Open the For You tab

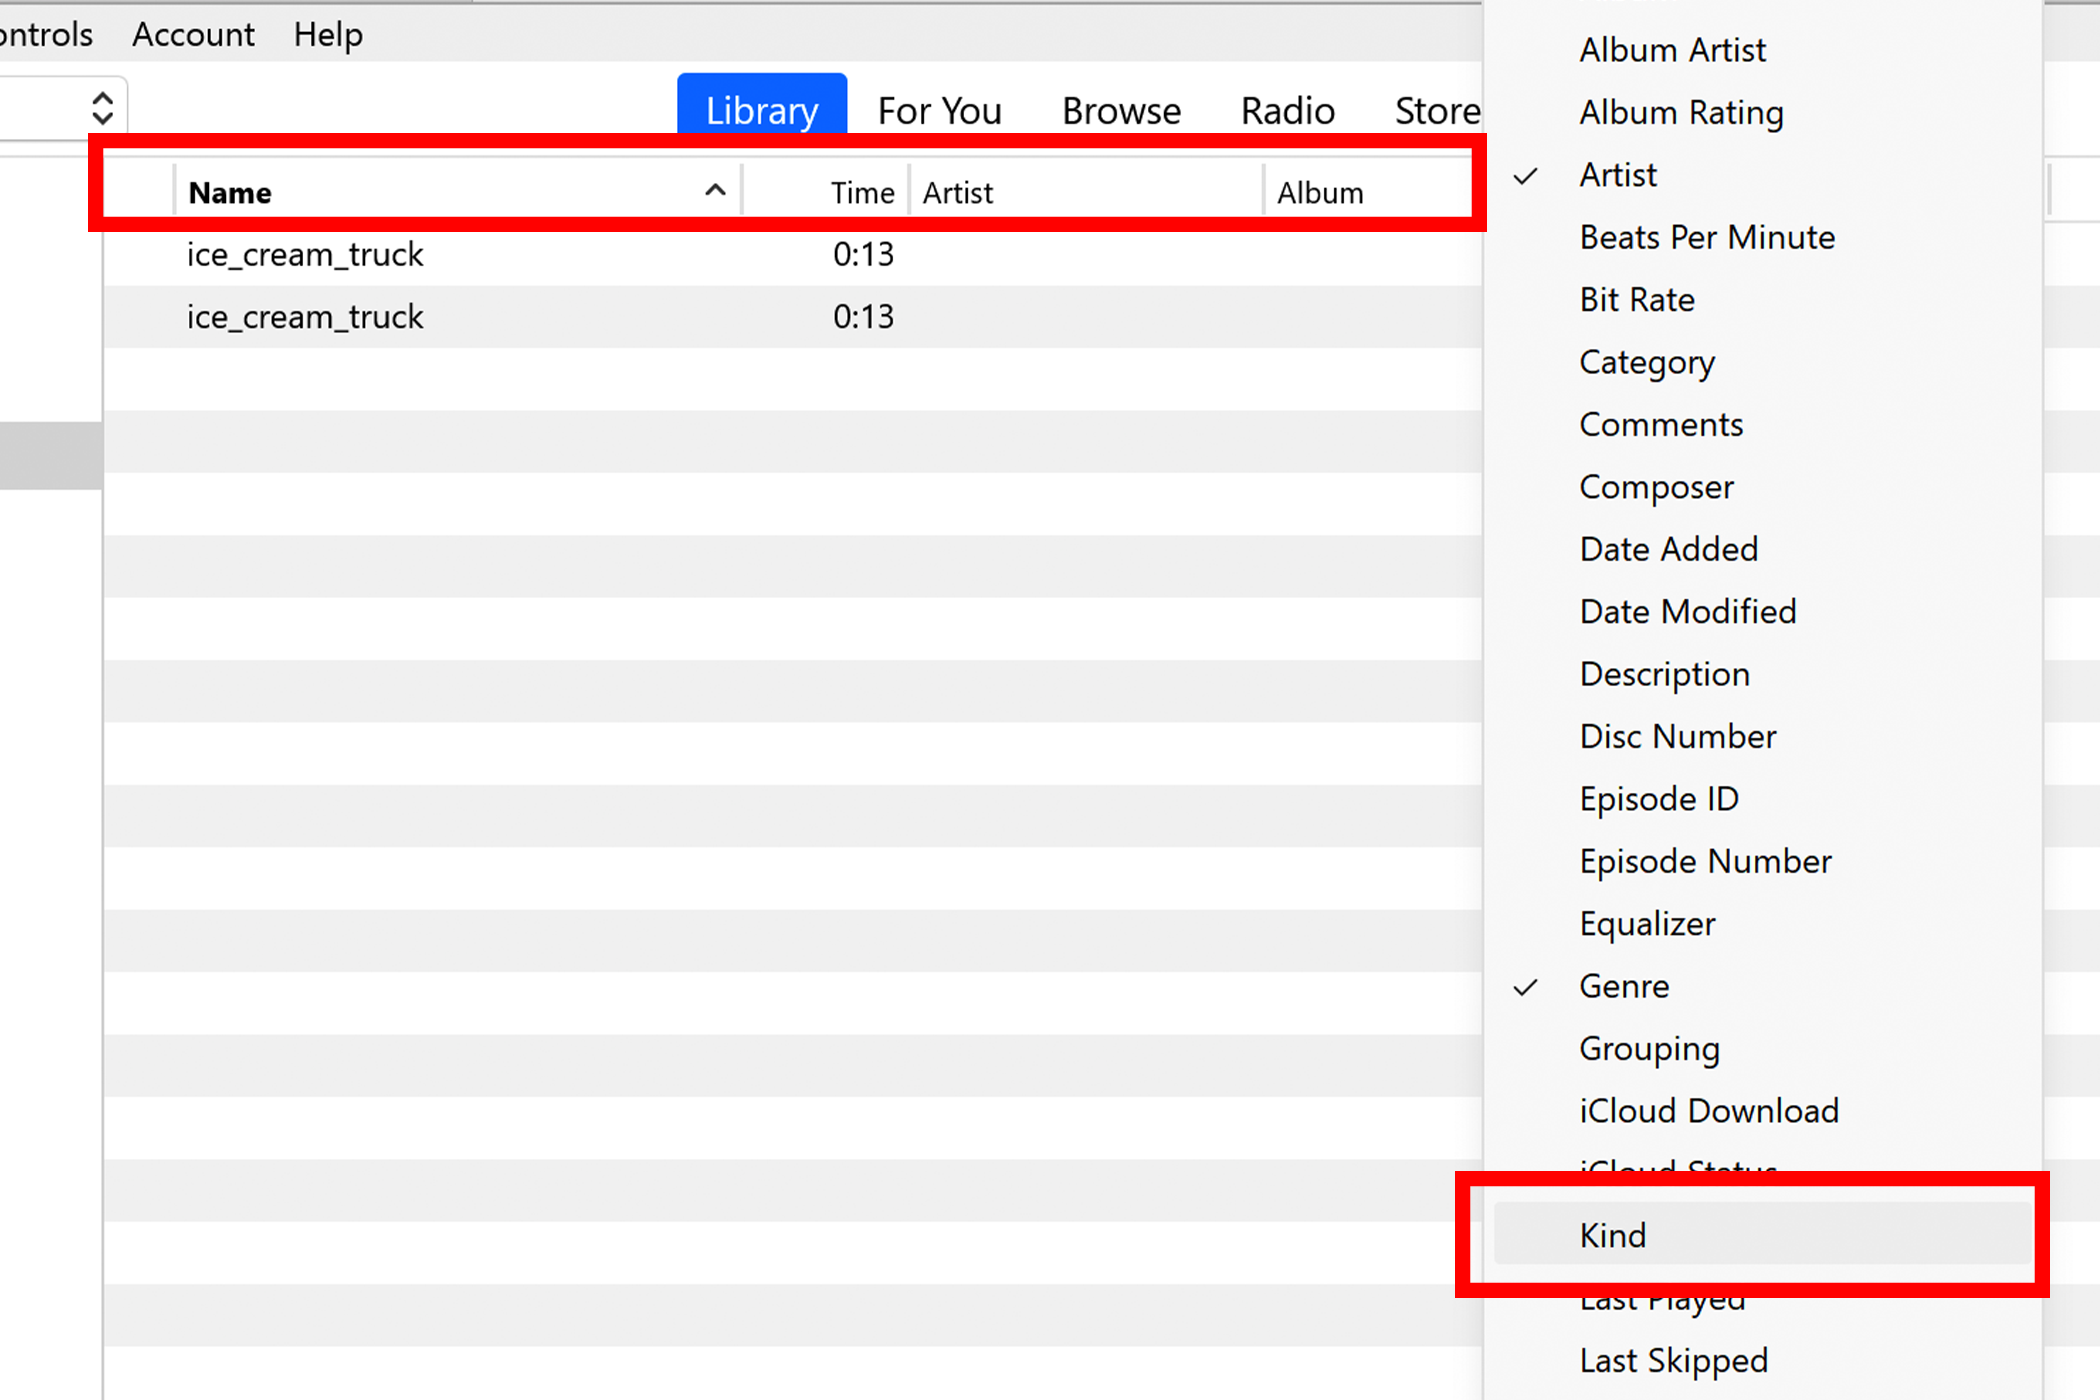939,109
